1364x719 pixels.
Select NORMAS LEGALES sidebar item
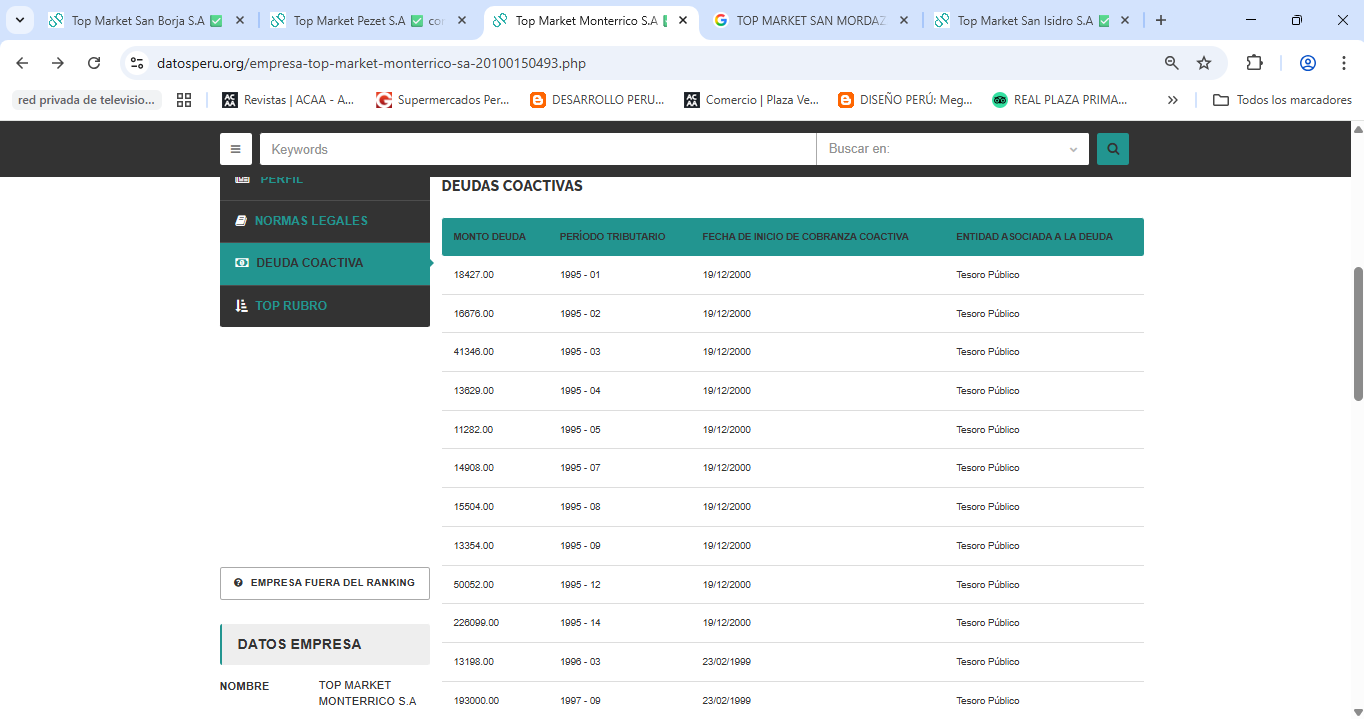click(x=325, y=221)
